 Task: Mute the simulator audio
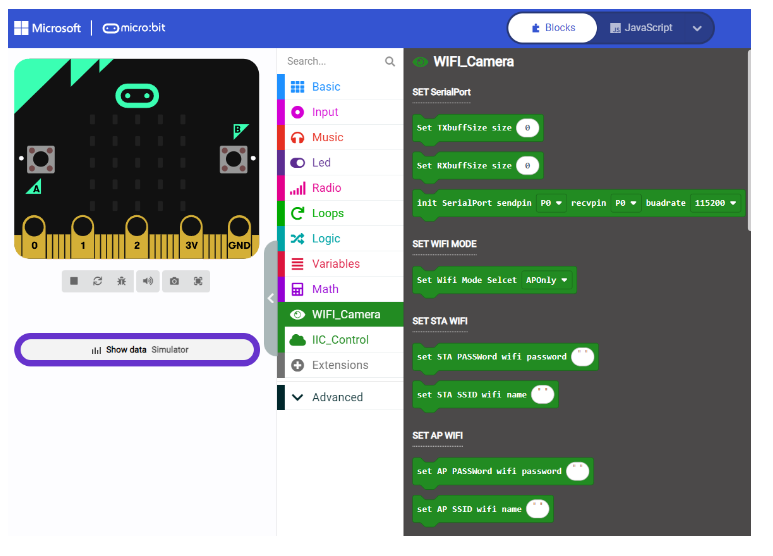coord(147,281)
